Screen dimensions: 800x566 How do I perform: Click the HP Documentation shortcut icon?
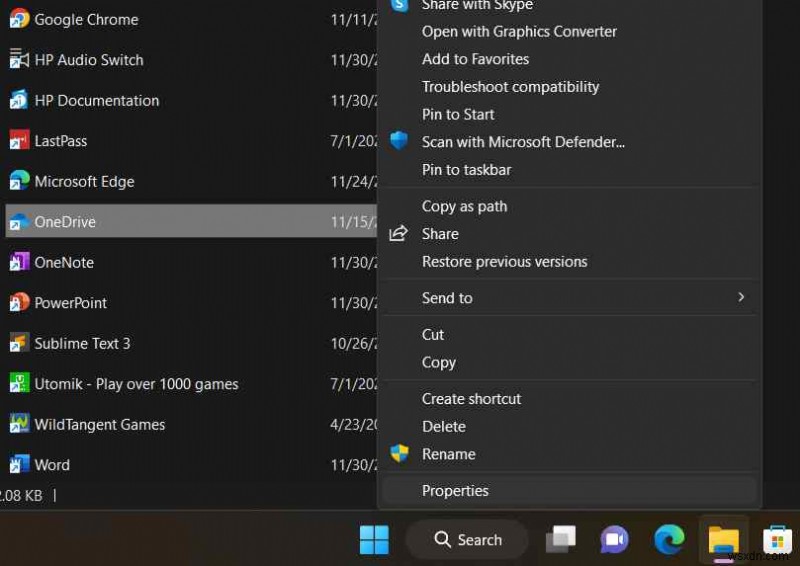[x=19, y=100]
